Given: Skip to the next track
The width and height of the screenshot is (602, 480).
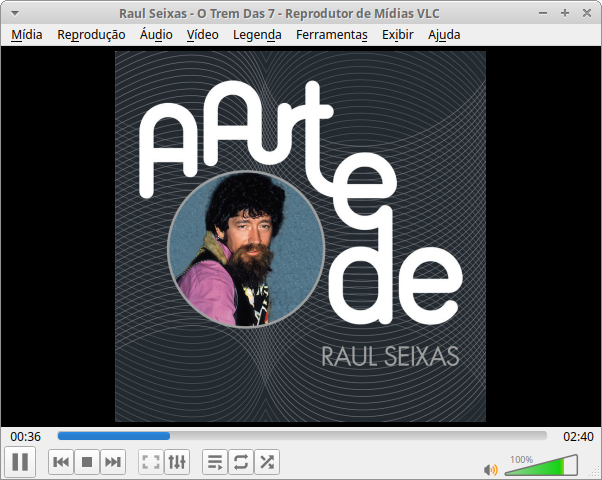Looking at the screenshot, I should pyautogui.click(x=113, y=462).
